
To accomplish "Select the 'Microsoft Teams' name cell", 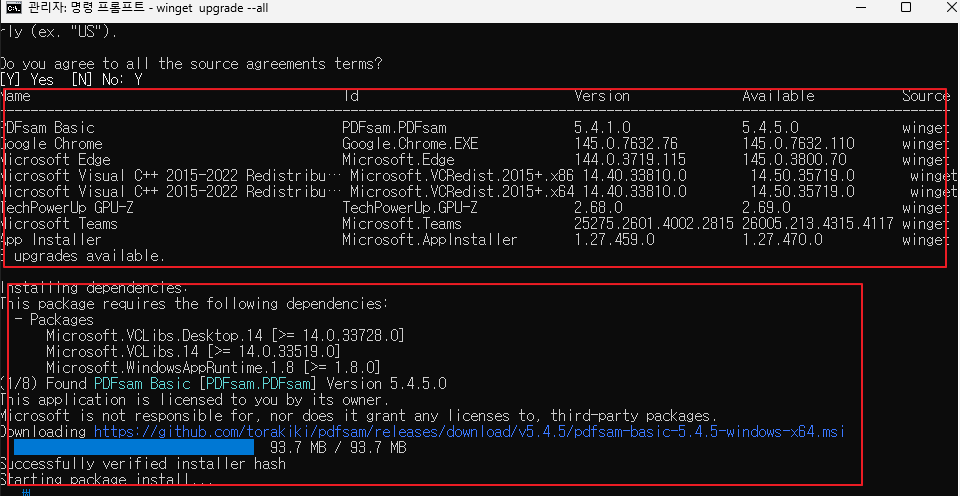I will pyautogui.click(x=59, y=224).
